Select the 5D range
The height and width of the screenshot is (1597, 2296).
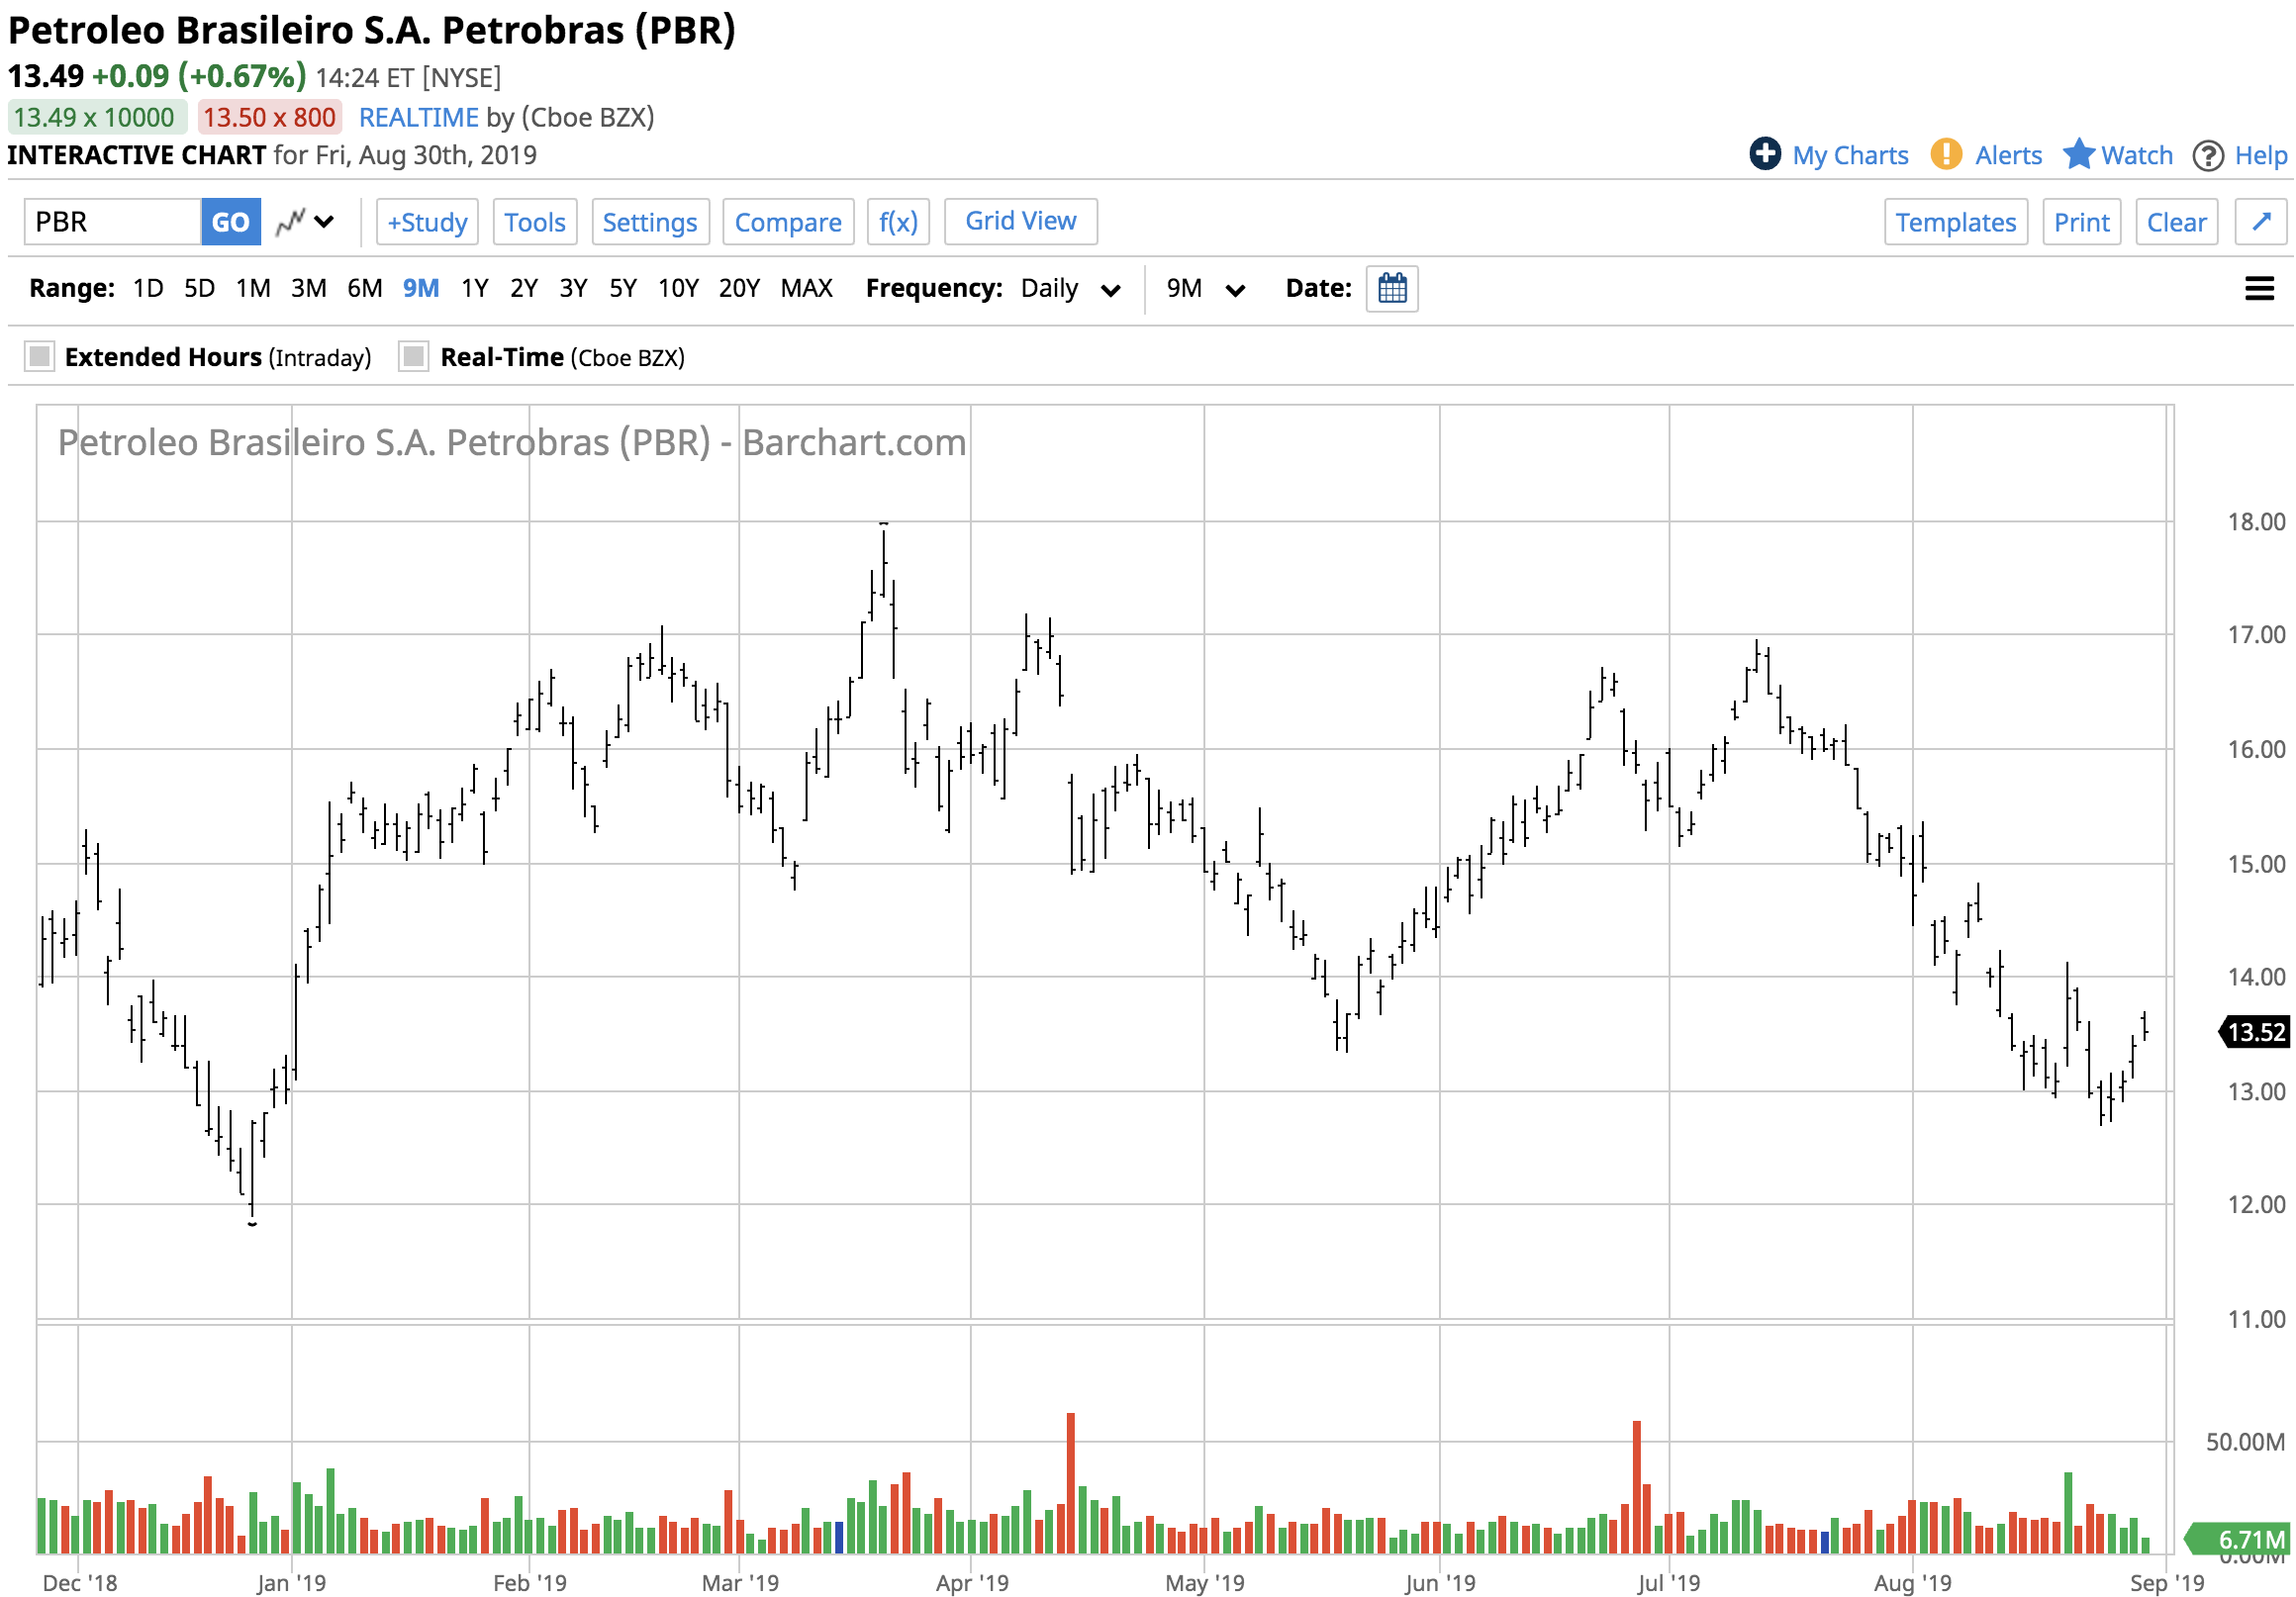point(199,289)
